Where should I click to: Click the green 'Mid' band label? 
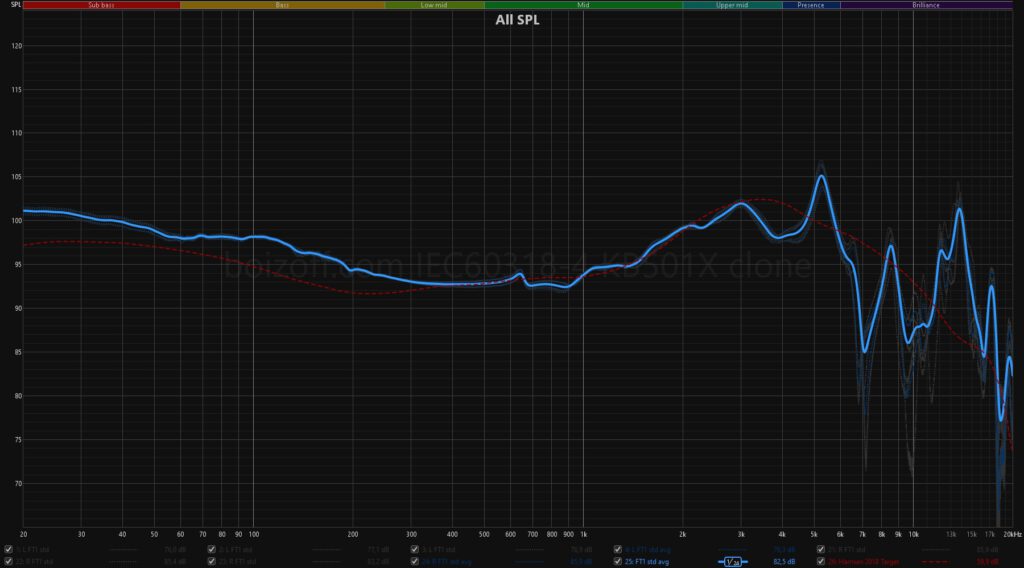583,5
